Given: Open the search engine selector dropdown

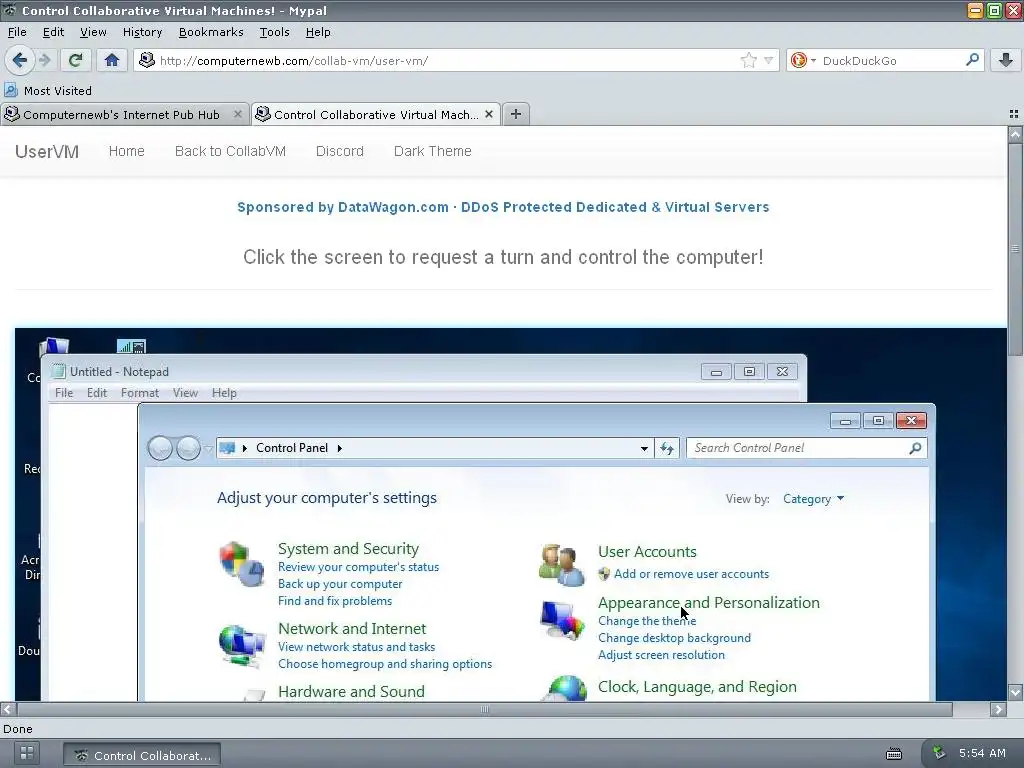Looking at the screenshot, I should [x=814, y=61].
